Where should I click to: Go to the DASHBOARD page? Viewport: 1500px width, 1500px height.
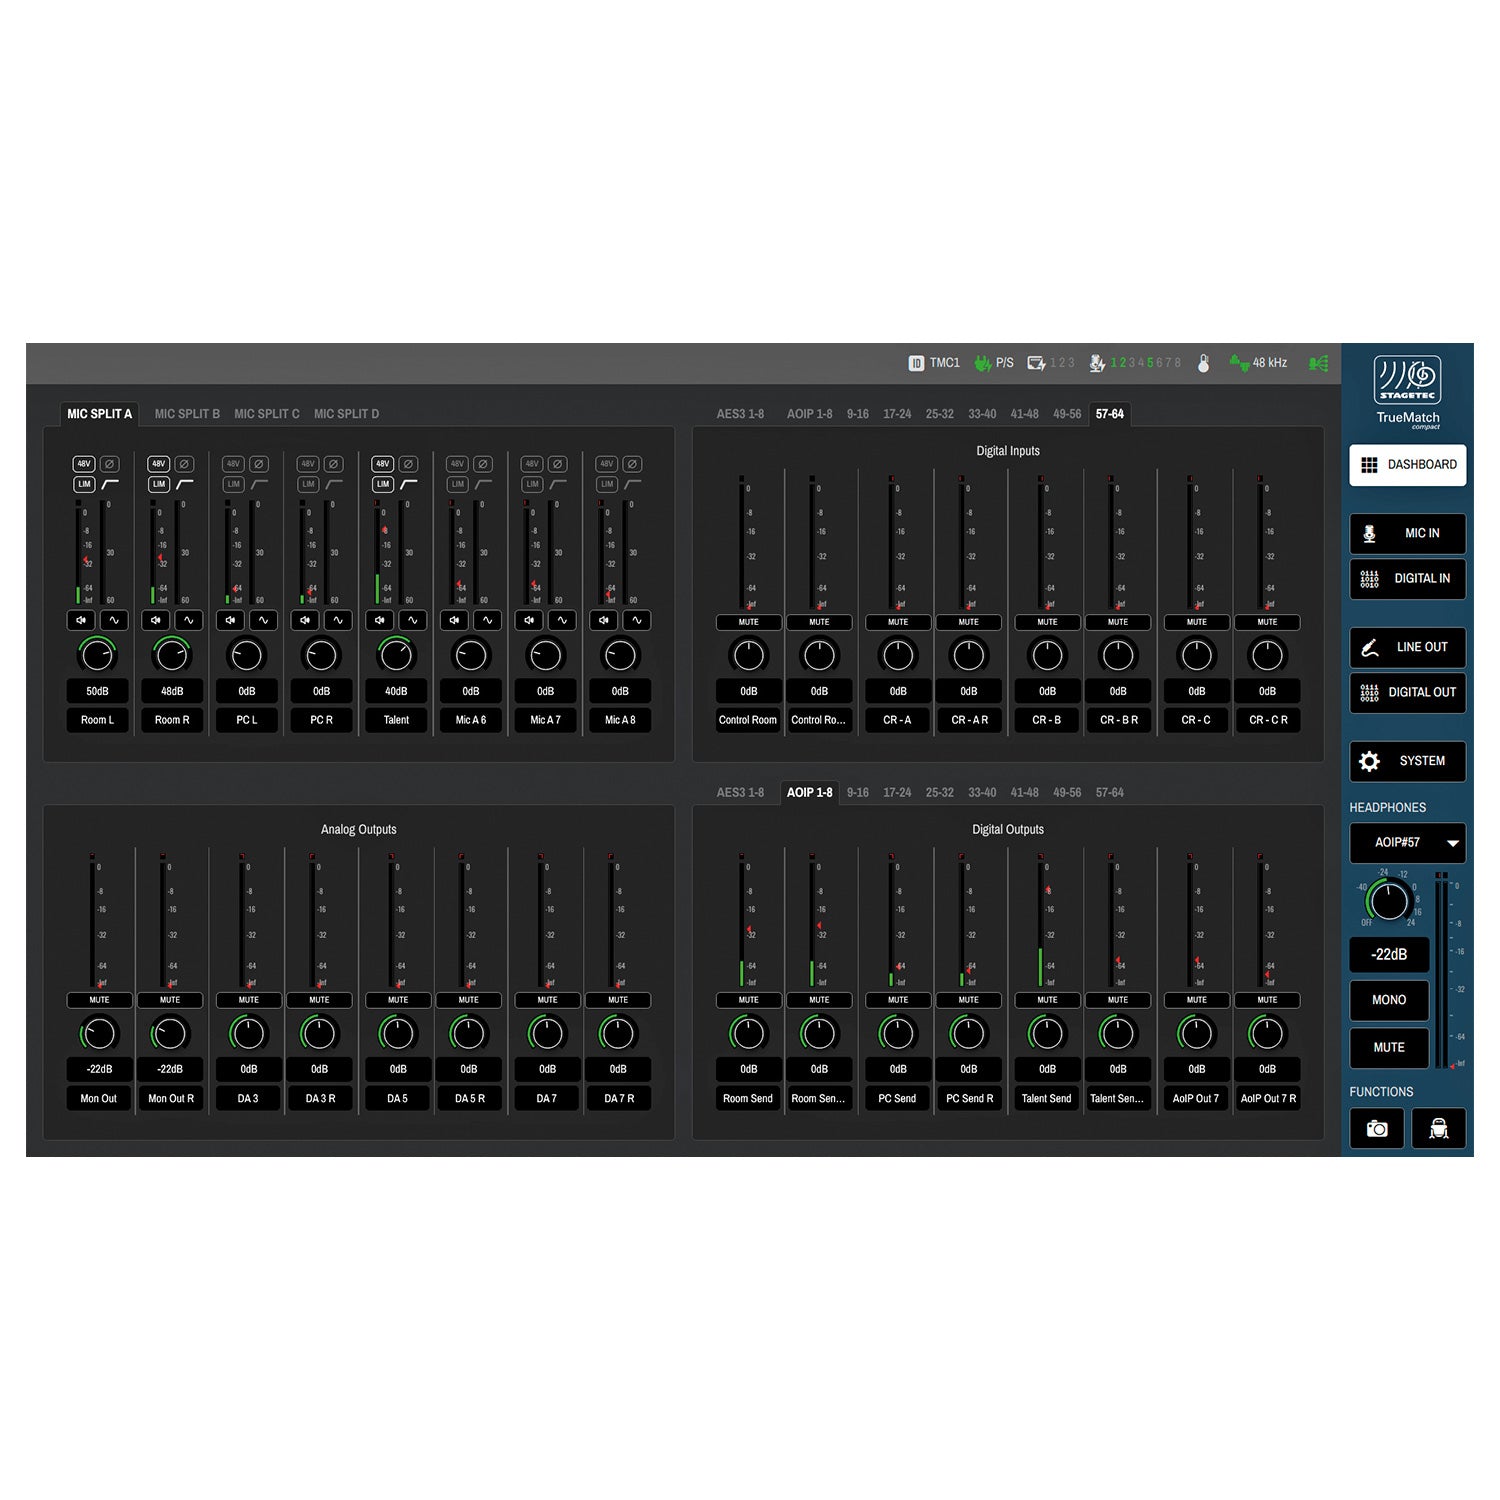[1408, 465]
